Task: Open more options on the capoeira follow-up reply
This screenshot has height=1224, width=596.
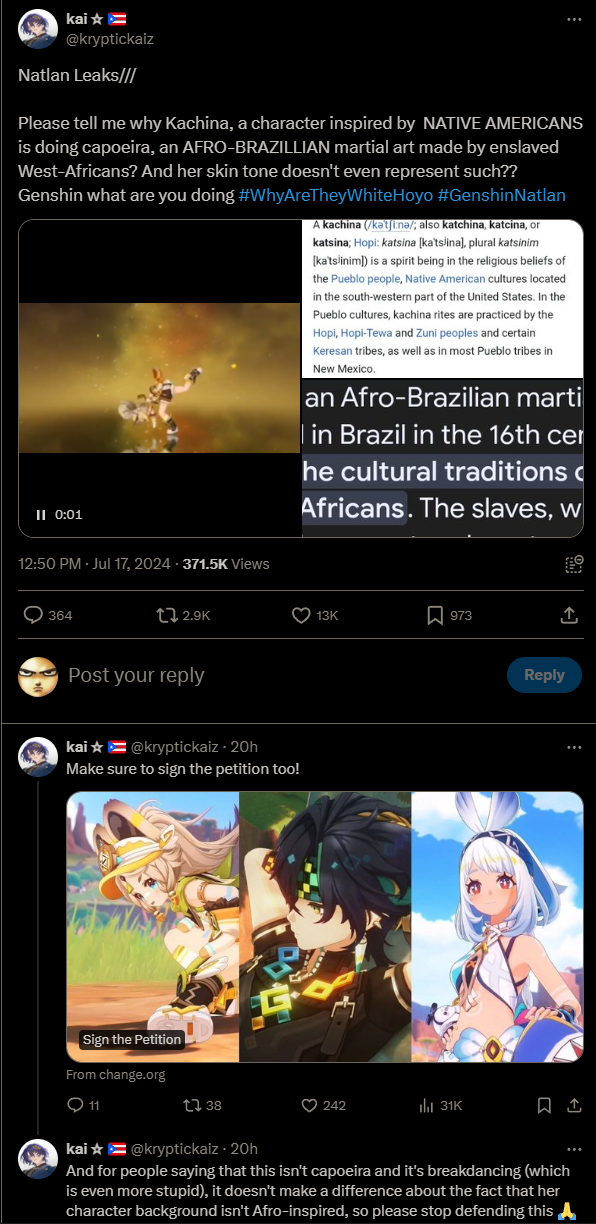Action: (x=573, y=1149)
